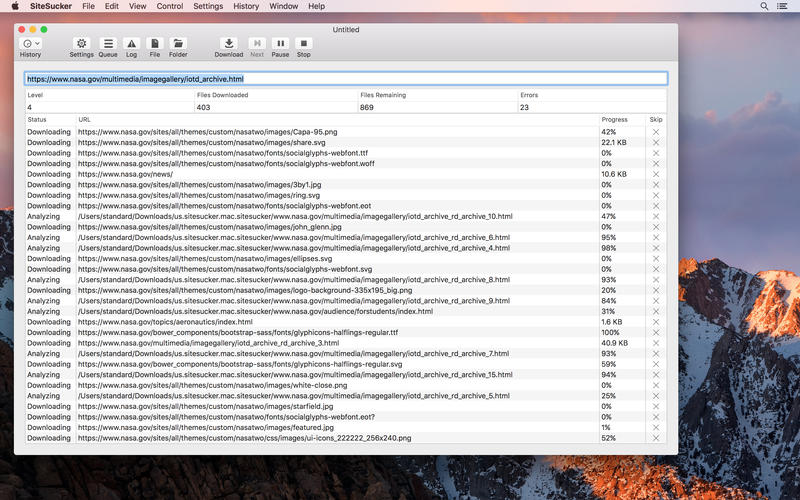Screen dimensions: 800x500
Task: Open the Log warning icon
Action: 131,44
